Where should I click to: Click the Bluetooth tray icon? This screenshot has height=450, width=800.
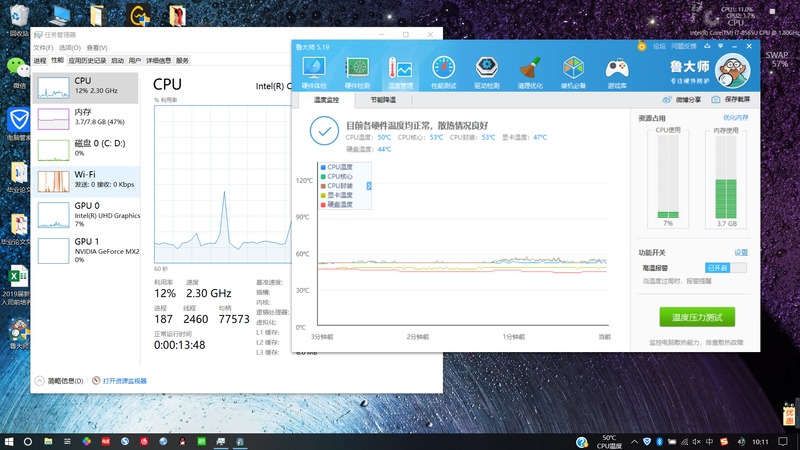click(x=659, y=442)
